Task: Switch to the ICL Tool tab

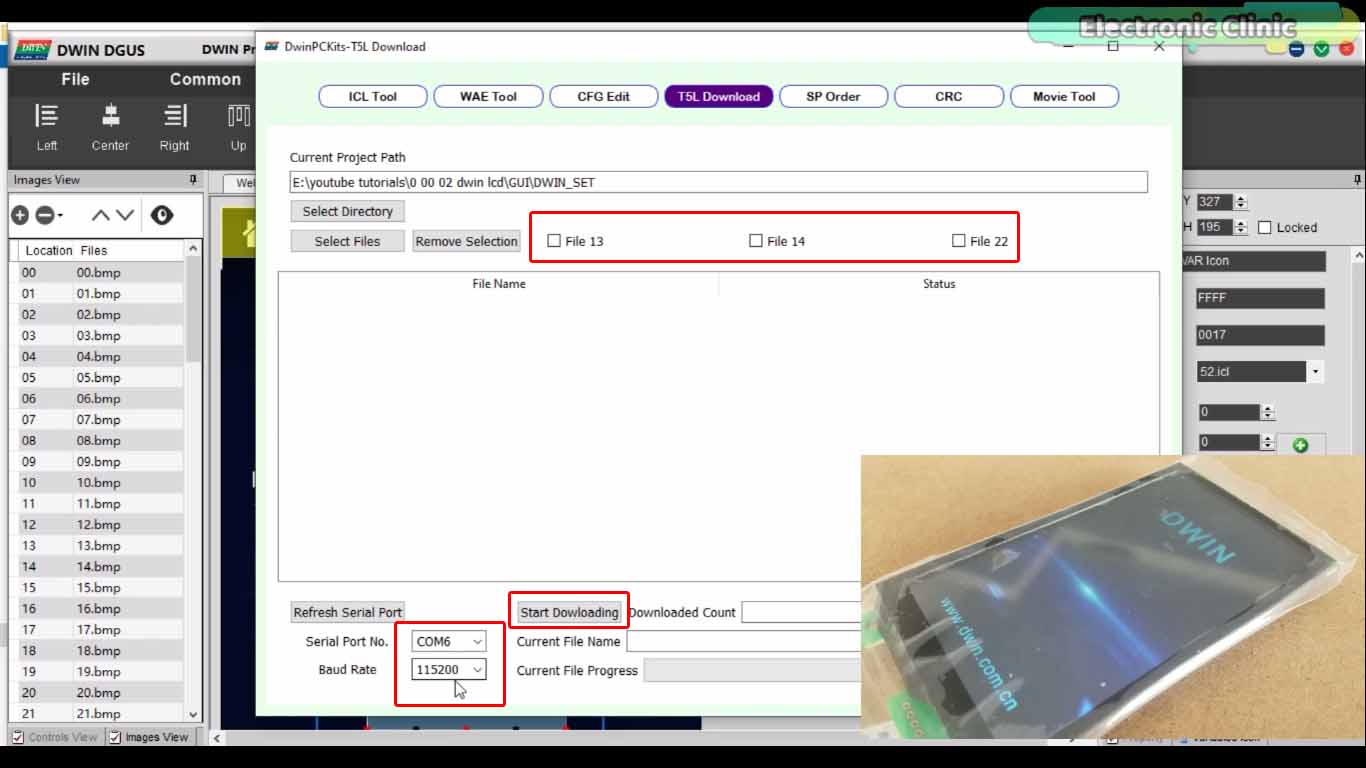Action: coord(373,96)
